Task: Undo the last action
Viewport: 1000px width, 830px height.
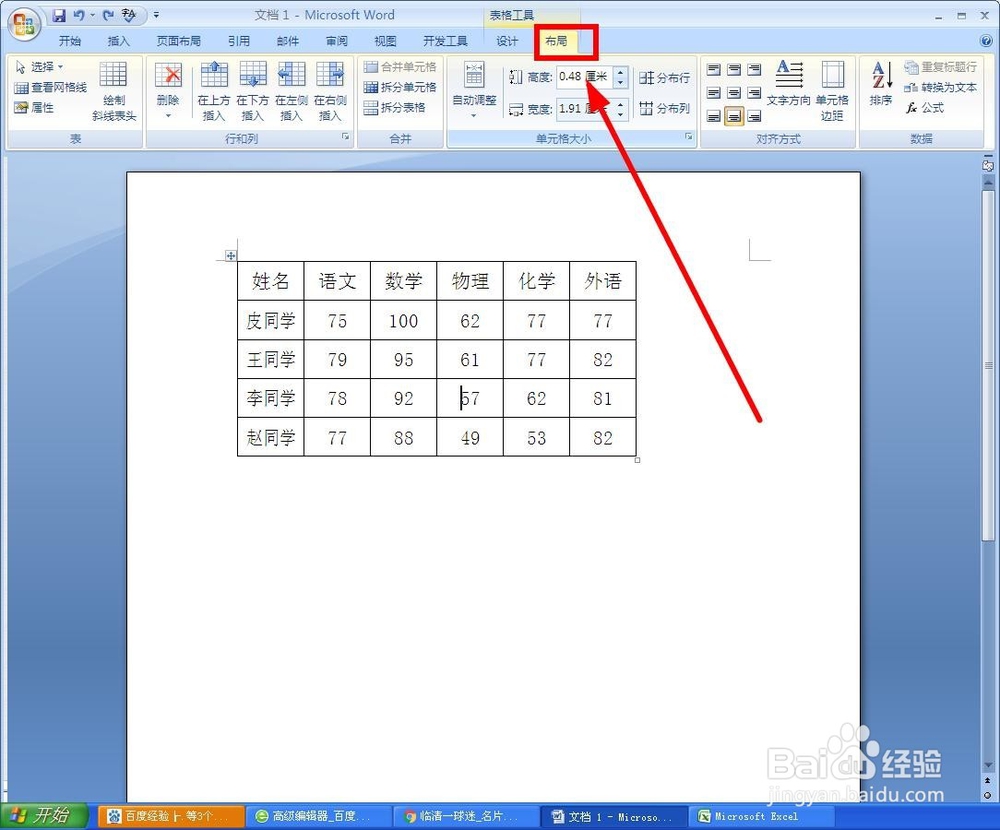Action: 79,15
